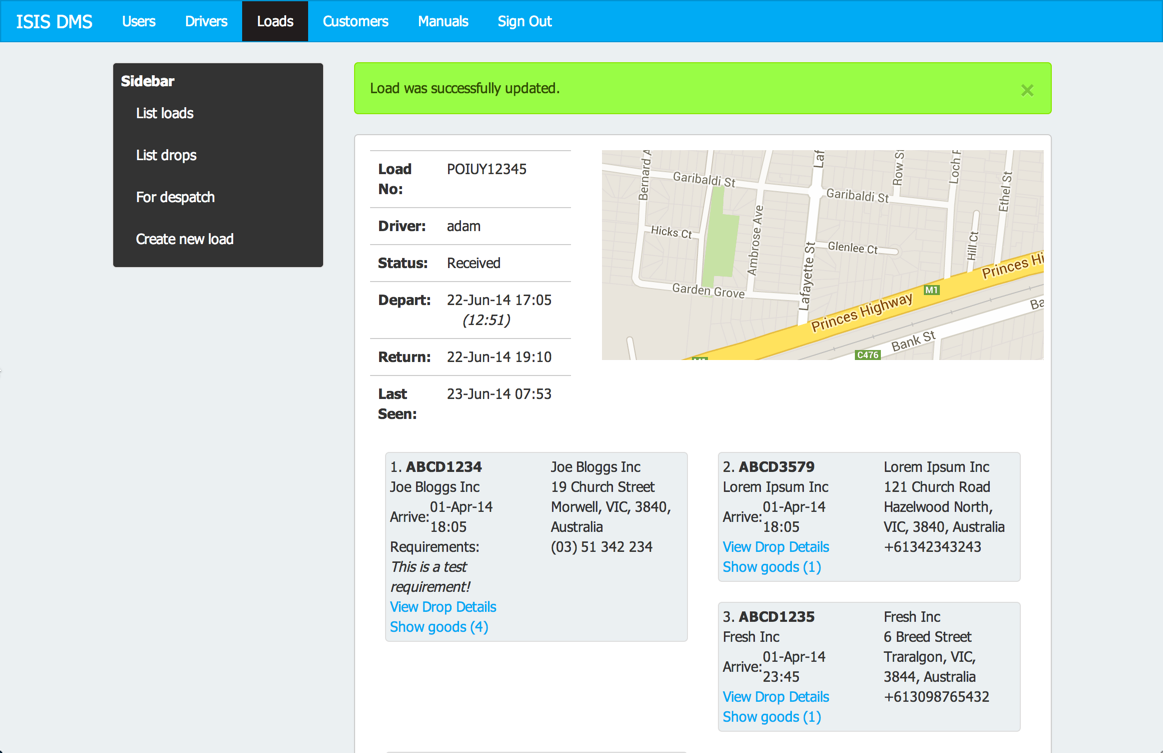Select the Loads navigation tab
This screenshot has width=1163, height=753.
point(275,22)
